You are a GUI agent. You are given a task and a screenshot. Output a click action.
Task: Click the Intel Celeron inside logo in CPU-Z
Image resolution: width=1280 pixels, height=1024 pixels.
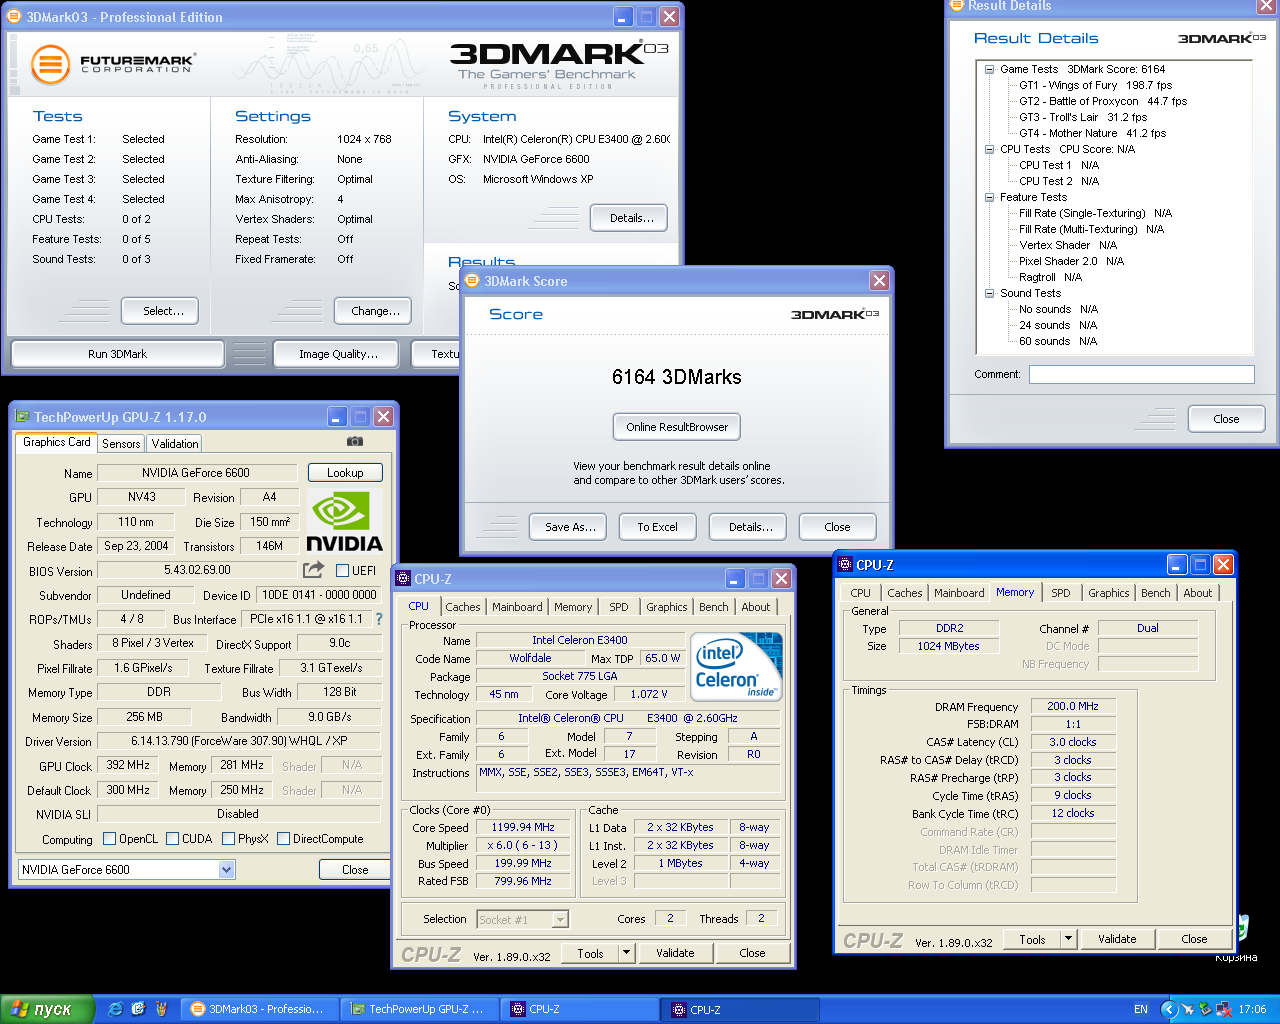point(737,666)
